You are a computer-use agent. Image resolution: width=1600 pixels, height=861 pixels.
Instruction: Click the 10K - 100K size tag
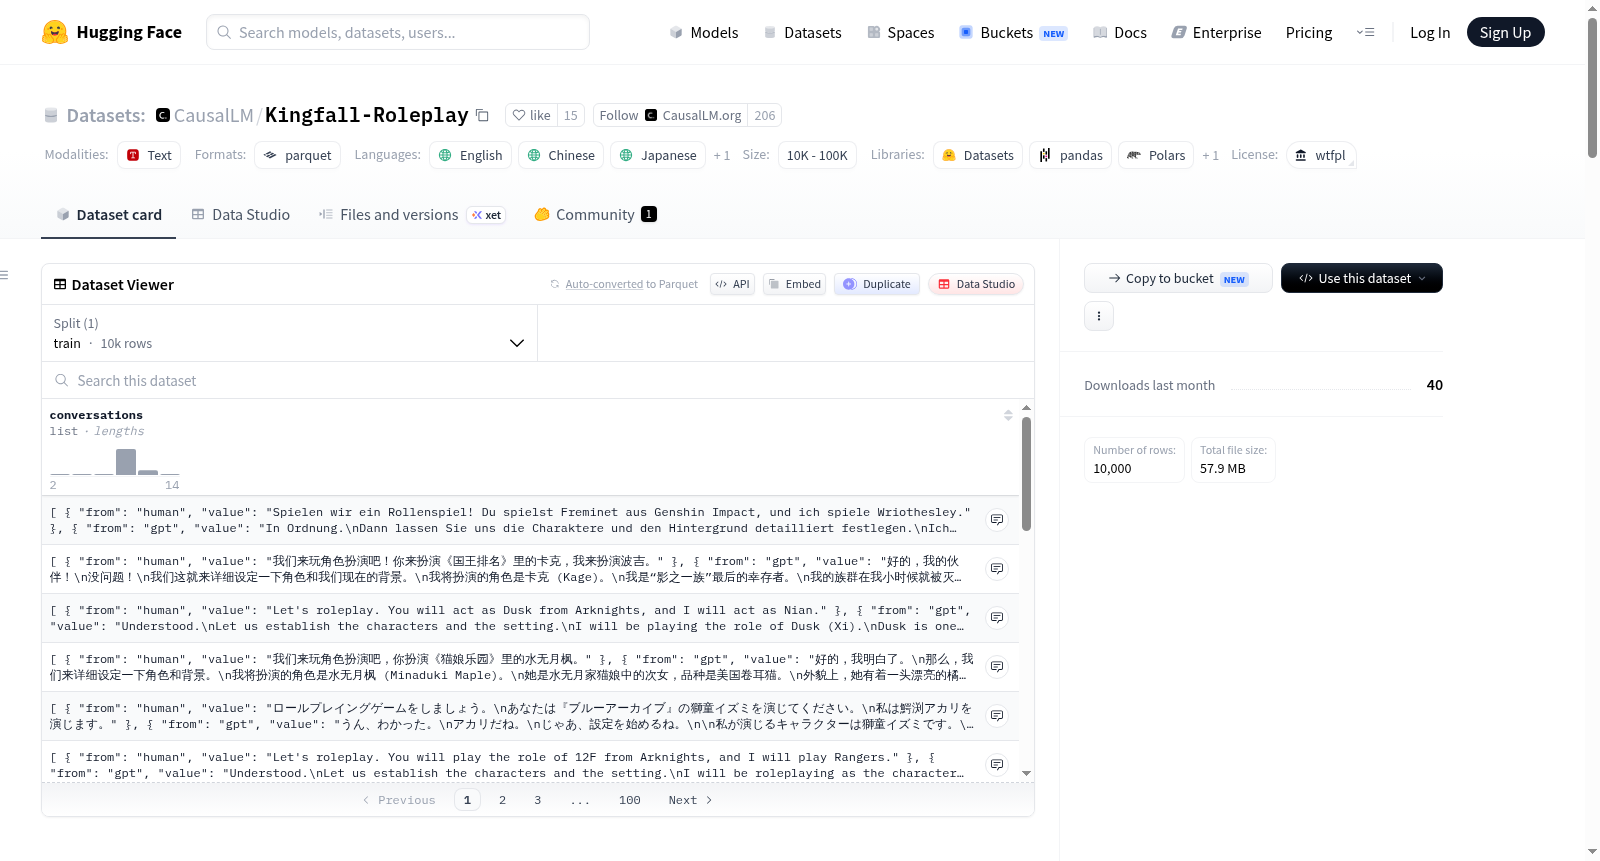817,155
